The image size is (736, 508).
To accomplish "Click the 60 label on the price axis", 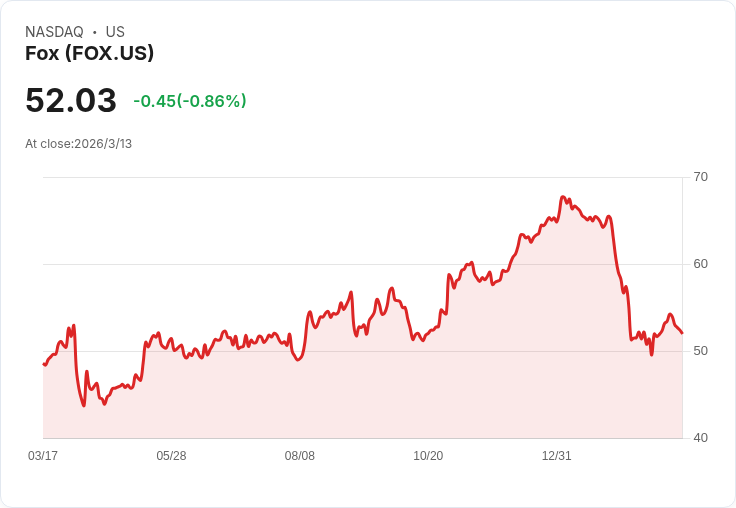I will point(700,264).
